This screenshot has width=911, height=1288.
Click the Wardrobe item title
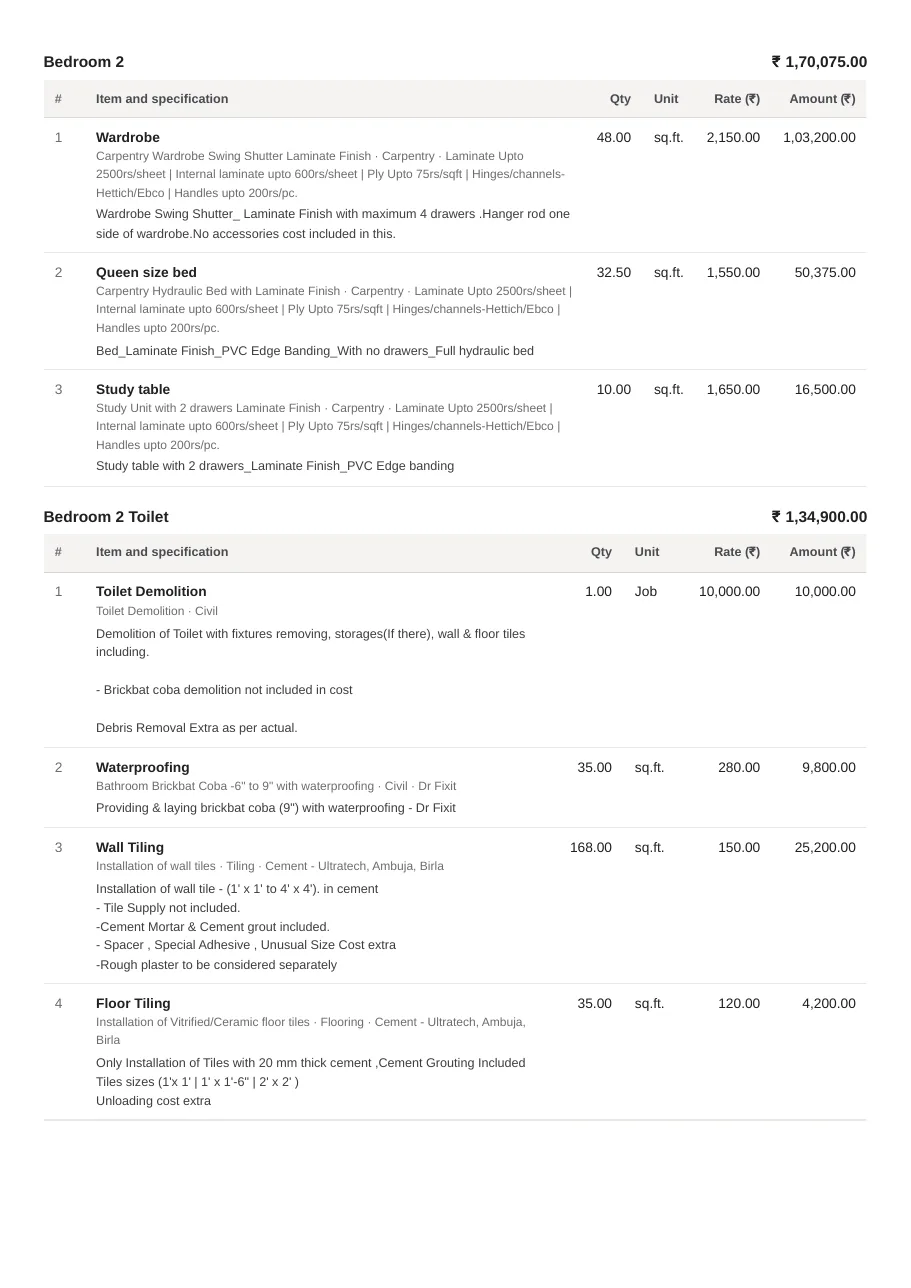(128, 137)
